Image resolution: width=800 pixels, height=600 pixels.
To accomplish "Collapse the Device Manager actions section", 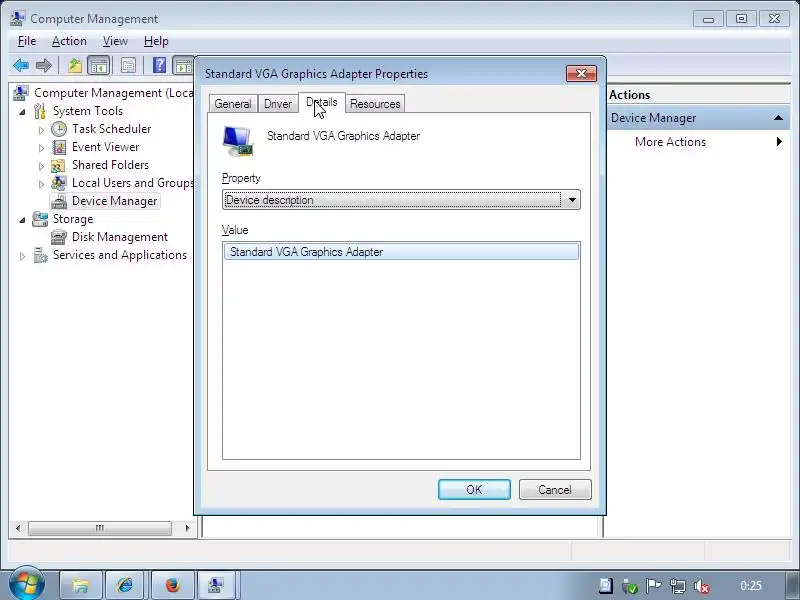I will [778, 118].
